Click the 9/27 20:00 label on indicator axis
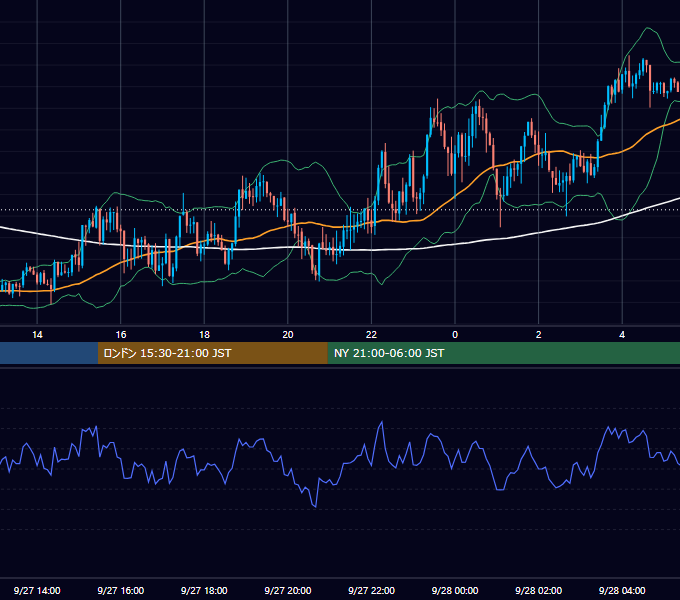This screenshot has height=600, width=680. [x=288, y=590]
